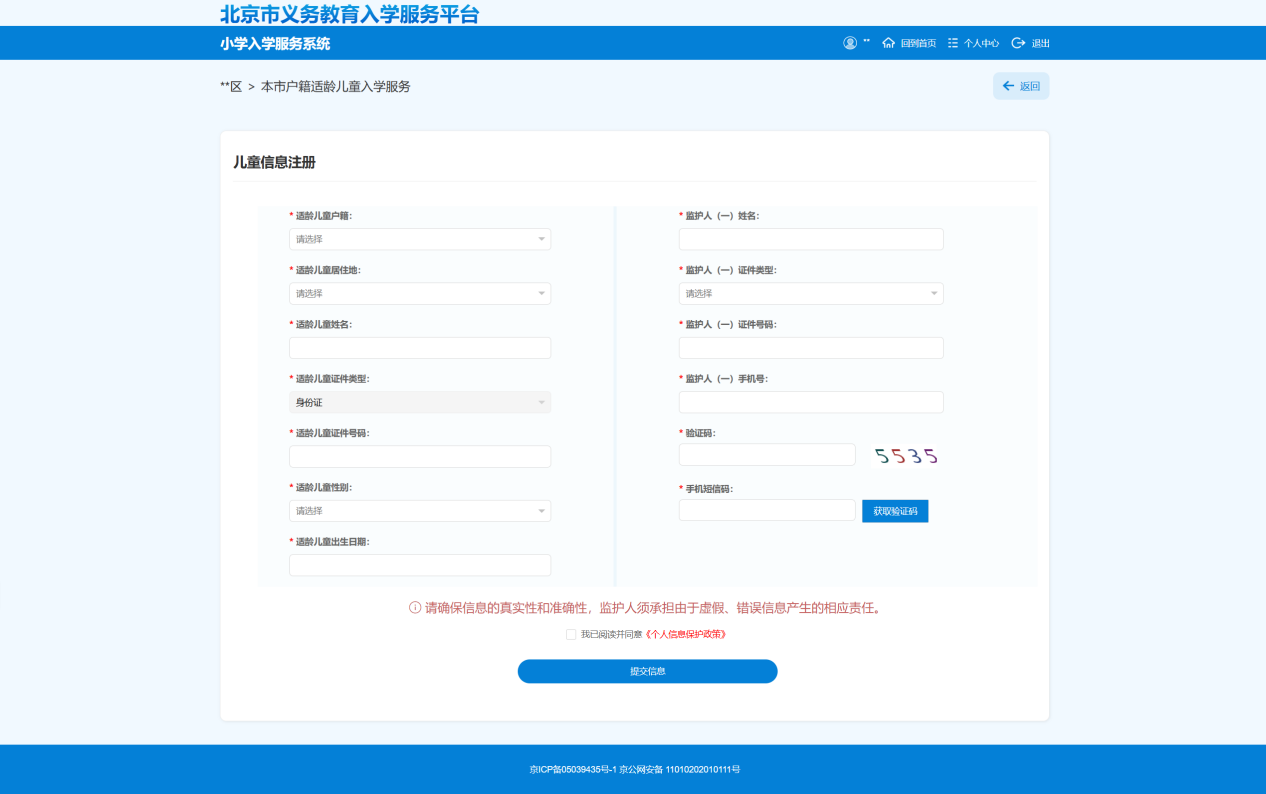Viewport: 1266px width, 794px height.
Task: Open 个人中心 list icon
Action: (x=953, y=43)
